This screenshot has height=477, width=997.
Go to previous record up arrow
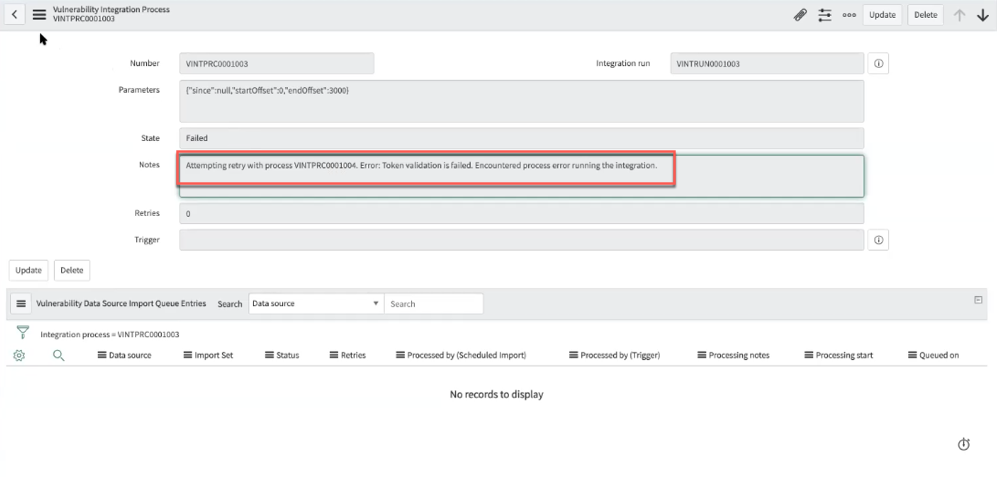(x=959, y=15)
